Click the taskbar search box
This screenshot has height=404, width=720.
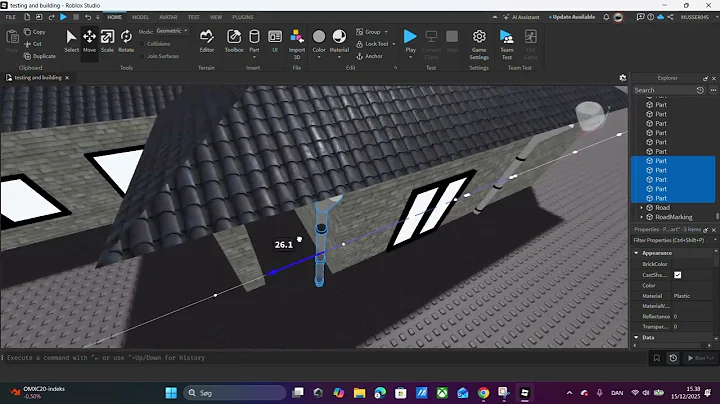coord(235,393)
